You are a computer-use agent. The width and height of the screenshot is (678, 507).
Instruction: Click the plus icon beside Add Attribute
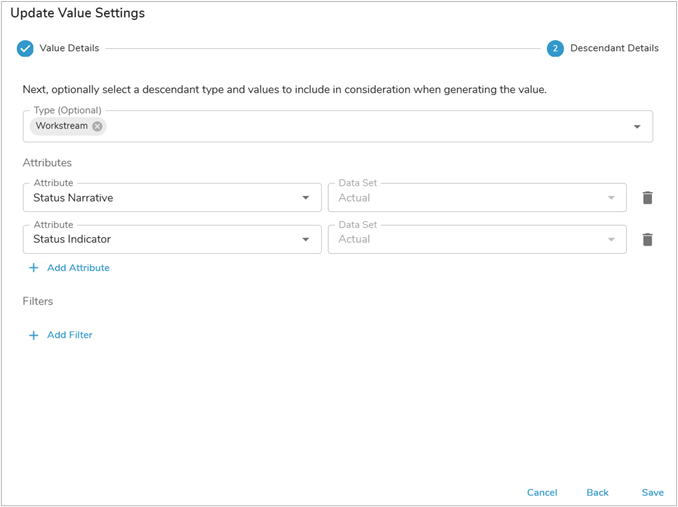(33, 268)
